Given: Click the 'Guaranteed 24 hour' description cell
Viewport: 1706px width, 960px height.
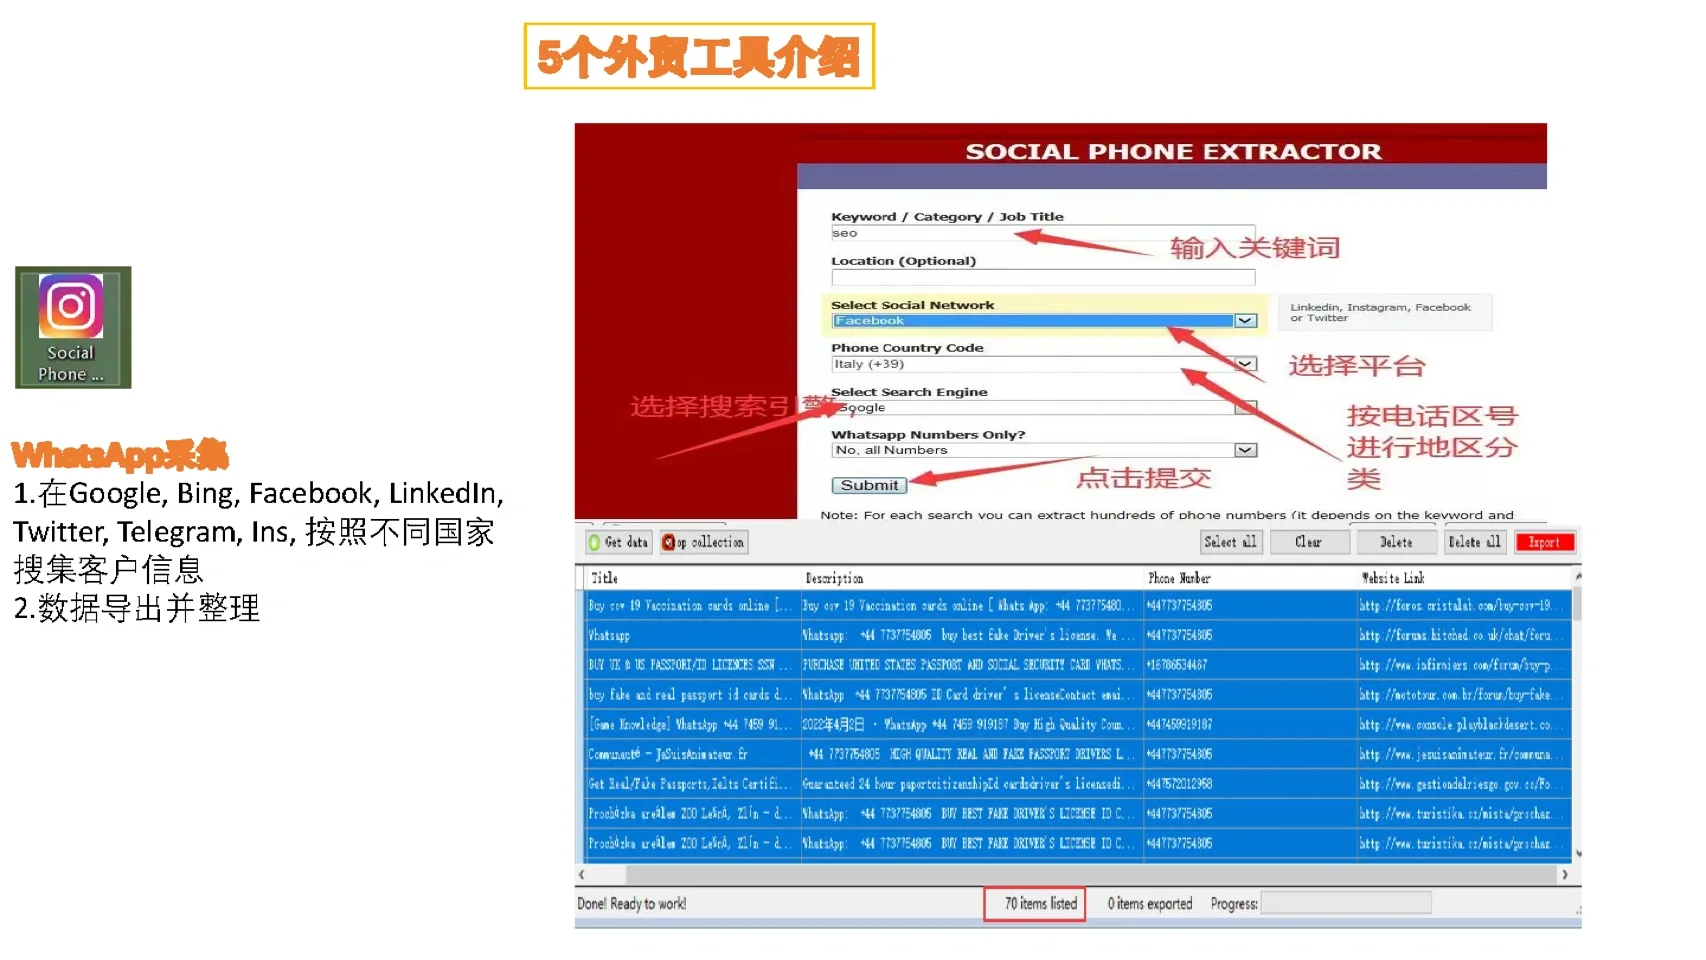Looking at the screenshot, I should pyautogui.click(x=971, y=784).
